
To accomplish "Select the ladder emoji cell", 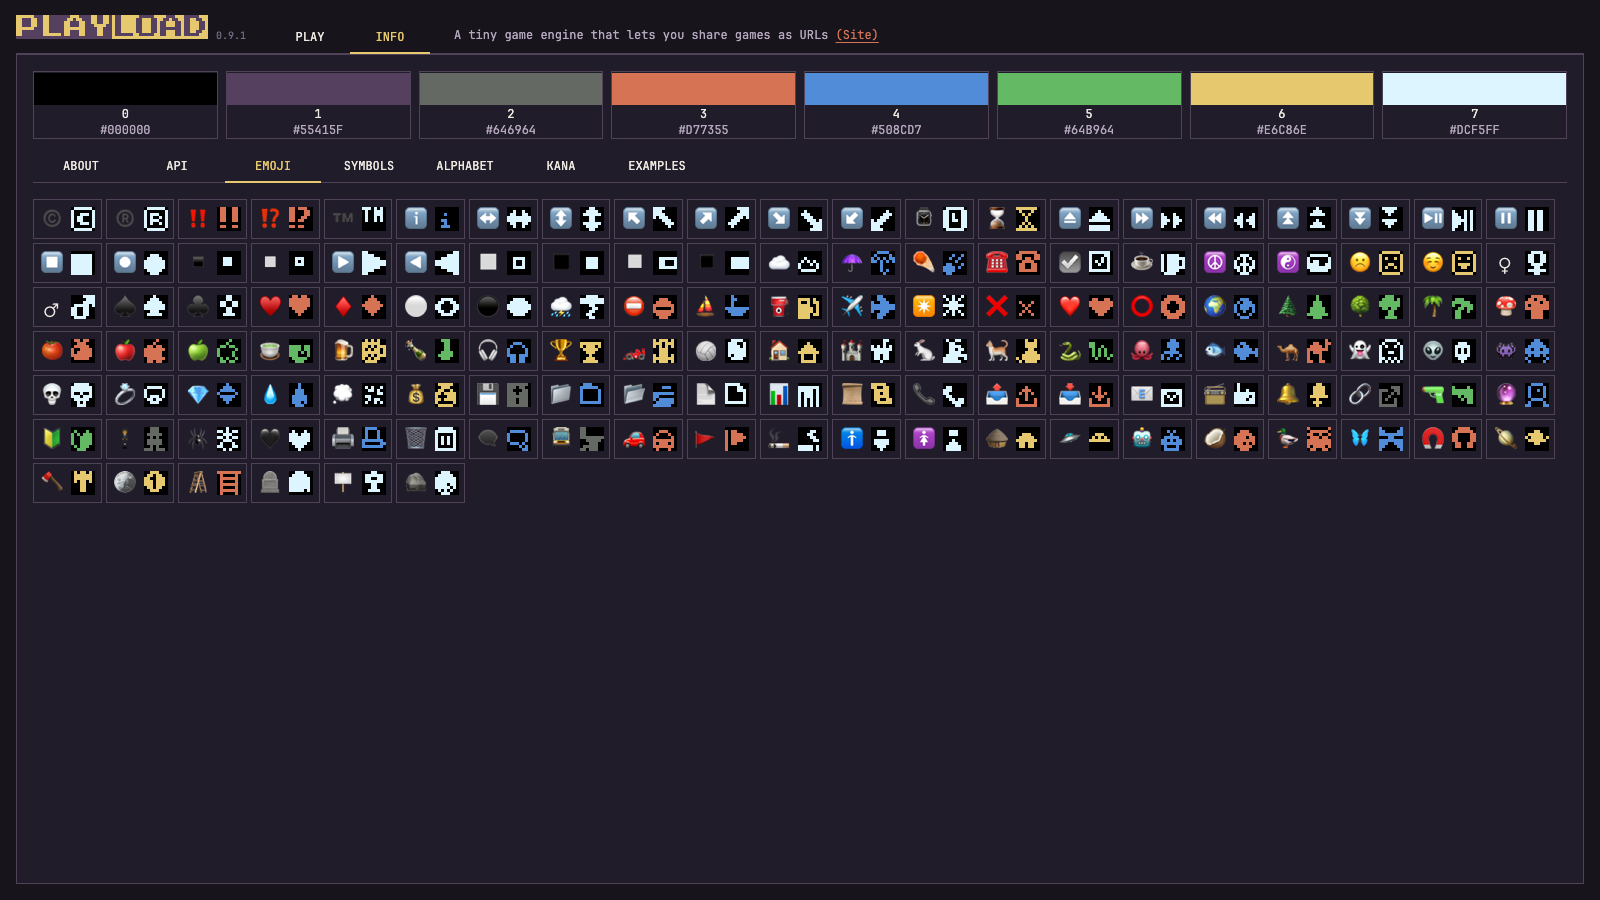I will 213,483.
